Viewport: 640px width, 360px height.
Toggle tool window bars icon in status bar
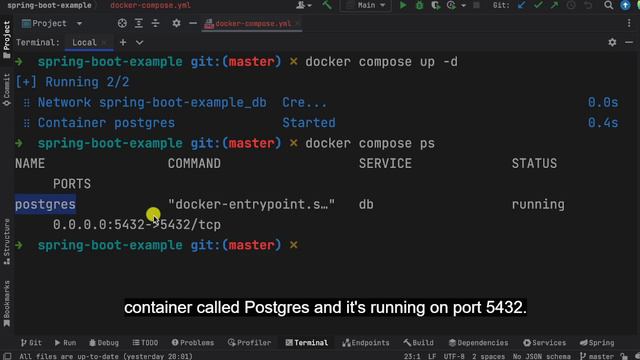[x=7, y=356]
